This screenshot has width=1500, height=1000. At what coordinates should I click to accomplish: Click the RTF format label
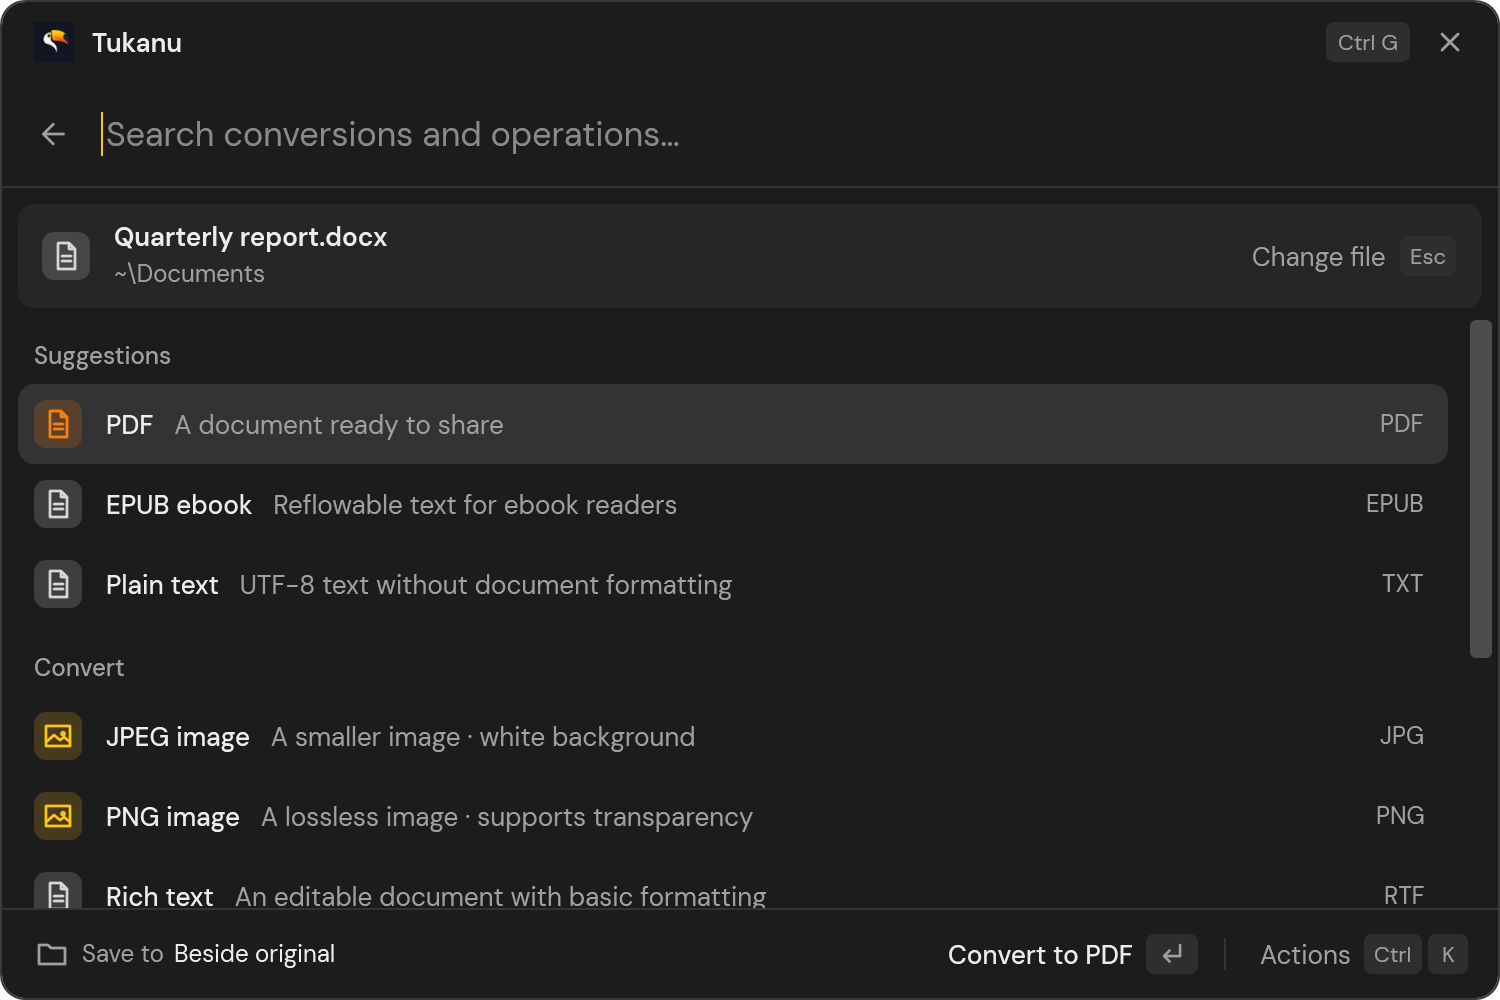1403,895
